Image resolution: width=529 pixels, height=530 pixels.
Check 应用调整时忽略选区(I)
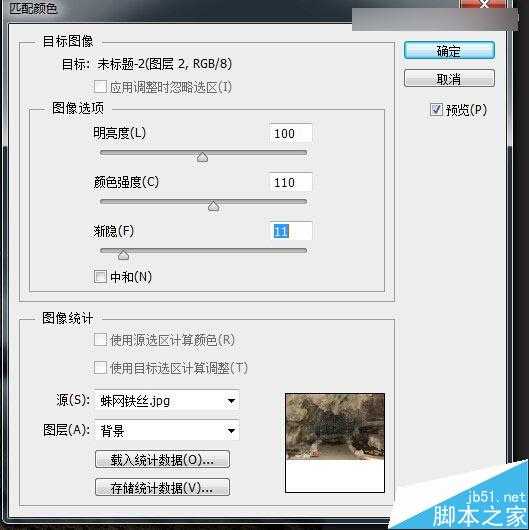coord(100,87)
